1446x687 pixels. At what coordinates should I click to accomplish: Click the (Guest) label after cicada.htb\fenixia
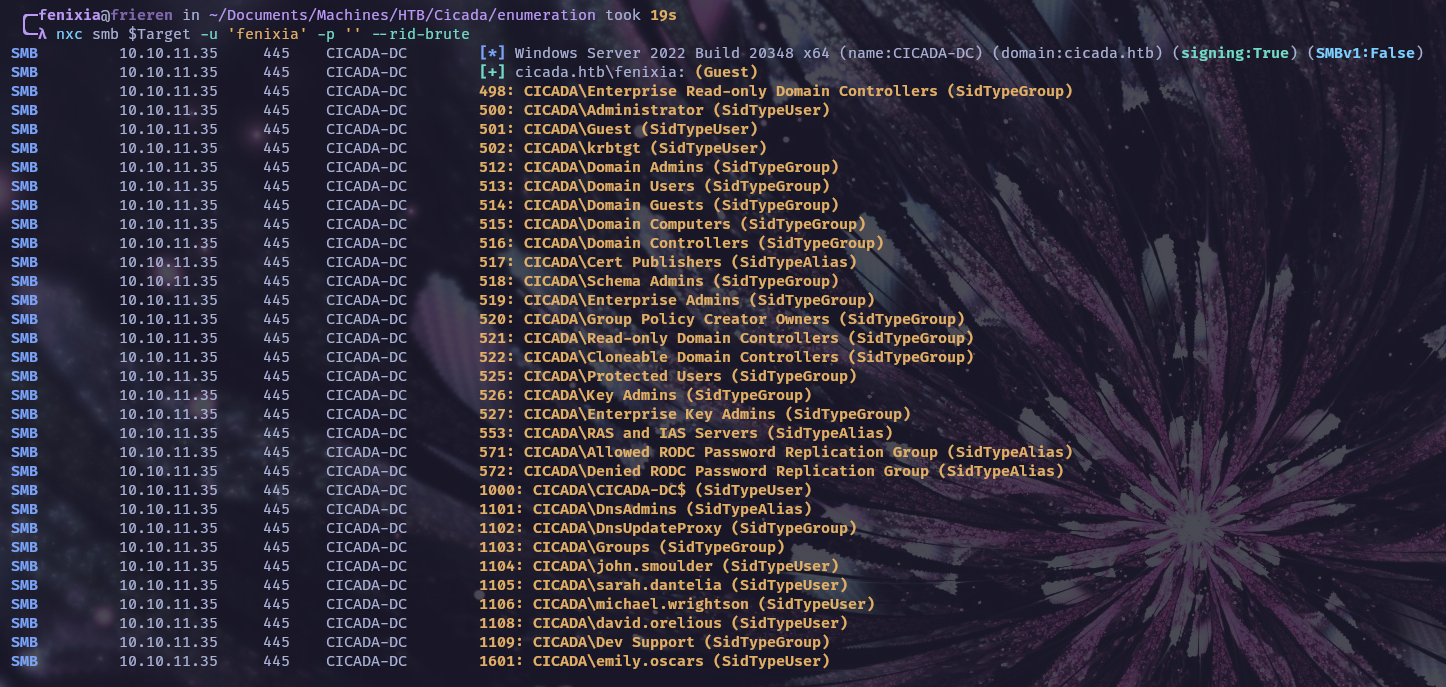tap(726, 72)
